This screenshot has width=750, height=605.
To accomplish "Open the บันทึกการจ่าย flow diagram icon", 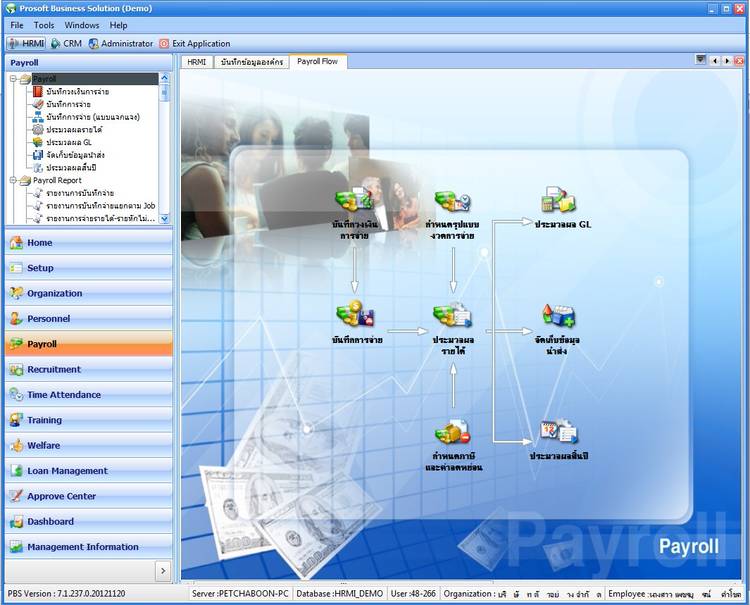I will [354, 316].
